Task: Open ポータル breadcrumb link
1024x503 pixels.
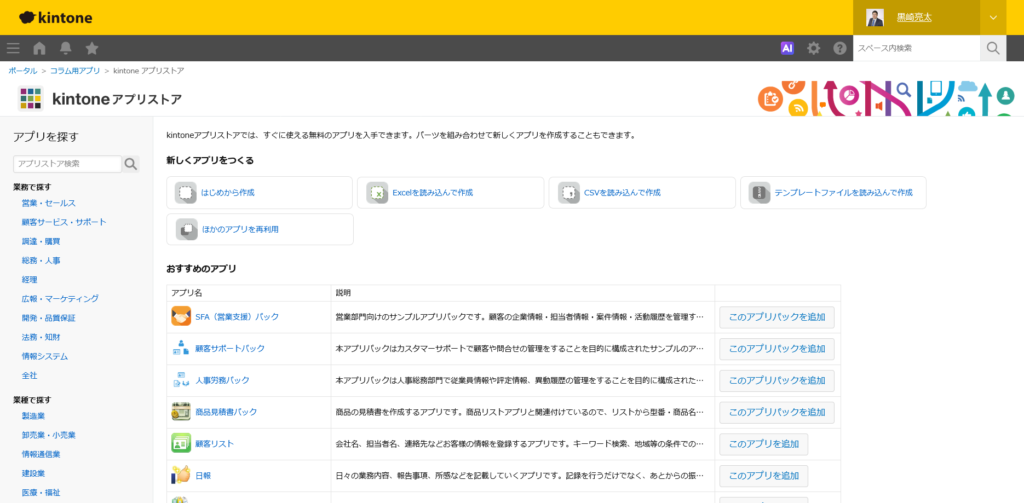Action: coord(22,70)
